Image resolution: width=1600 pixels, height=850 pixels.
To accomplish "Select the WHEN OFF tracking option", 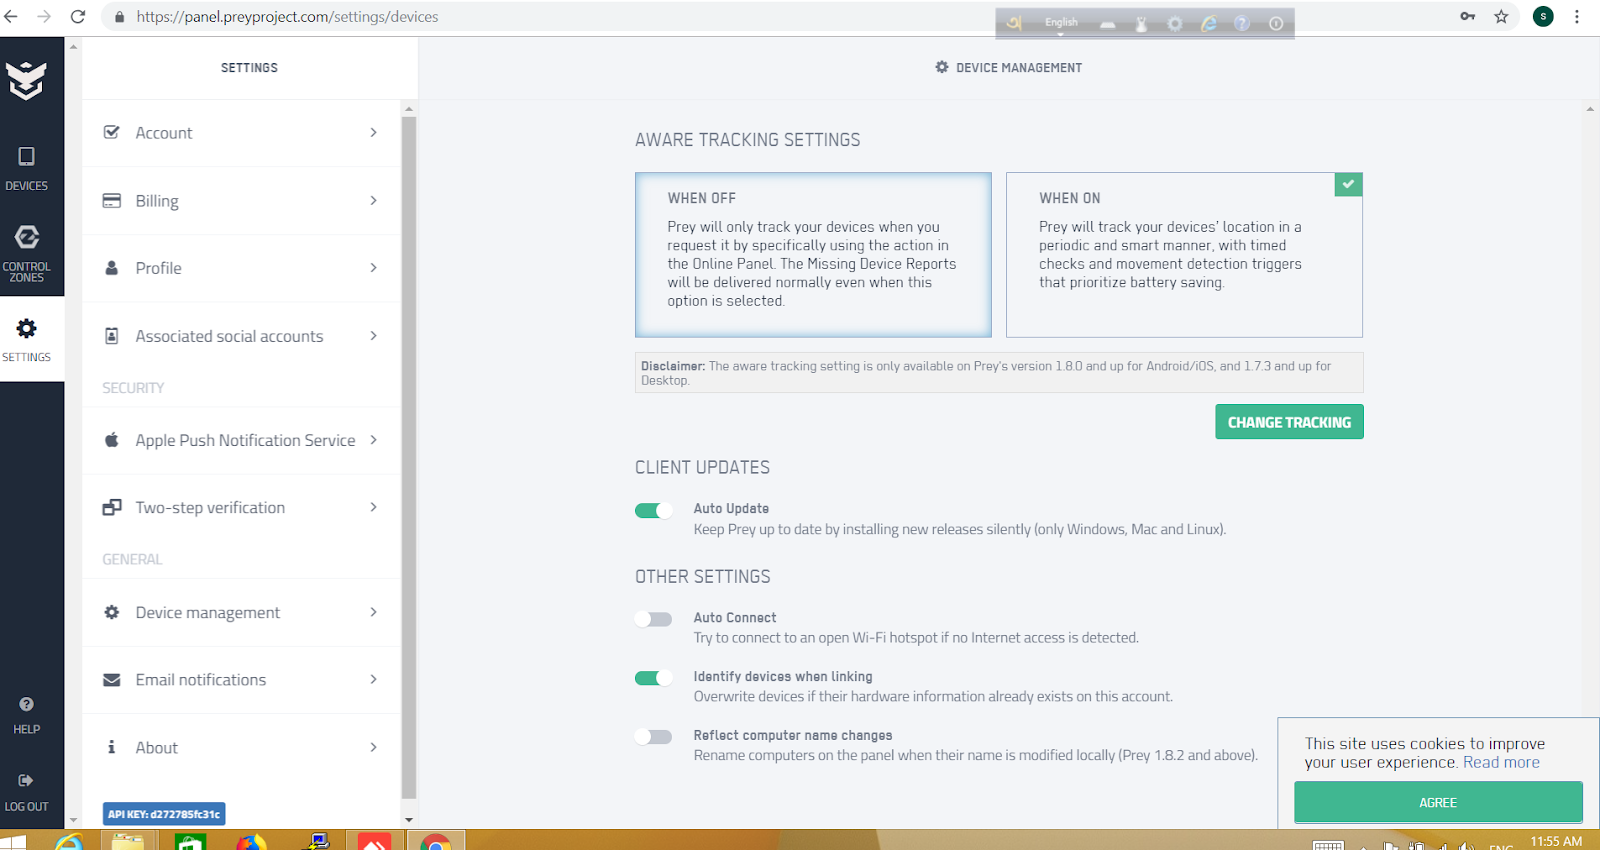I will pyautogui.click(x=813, y=255).
